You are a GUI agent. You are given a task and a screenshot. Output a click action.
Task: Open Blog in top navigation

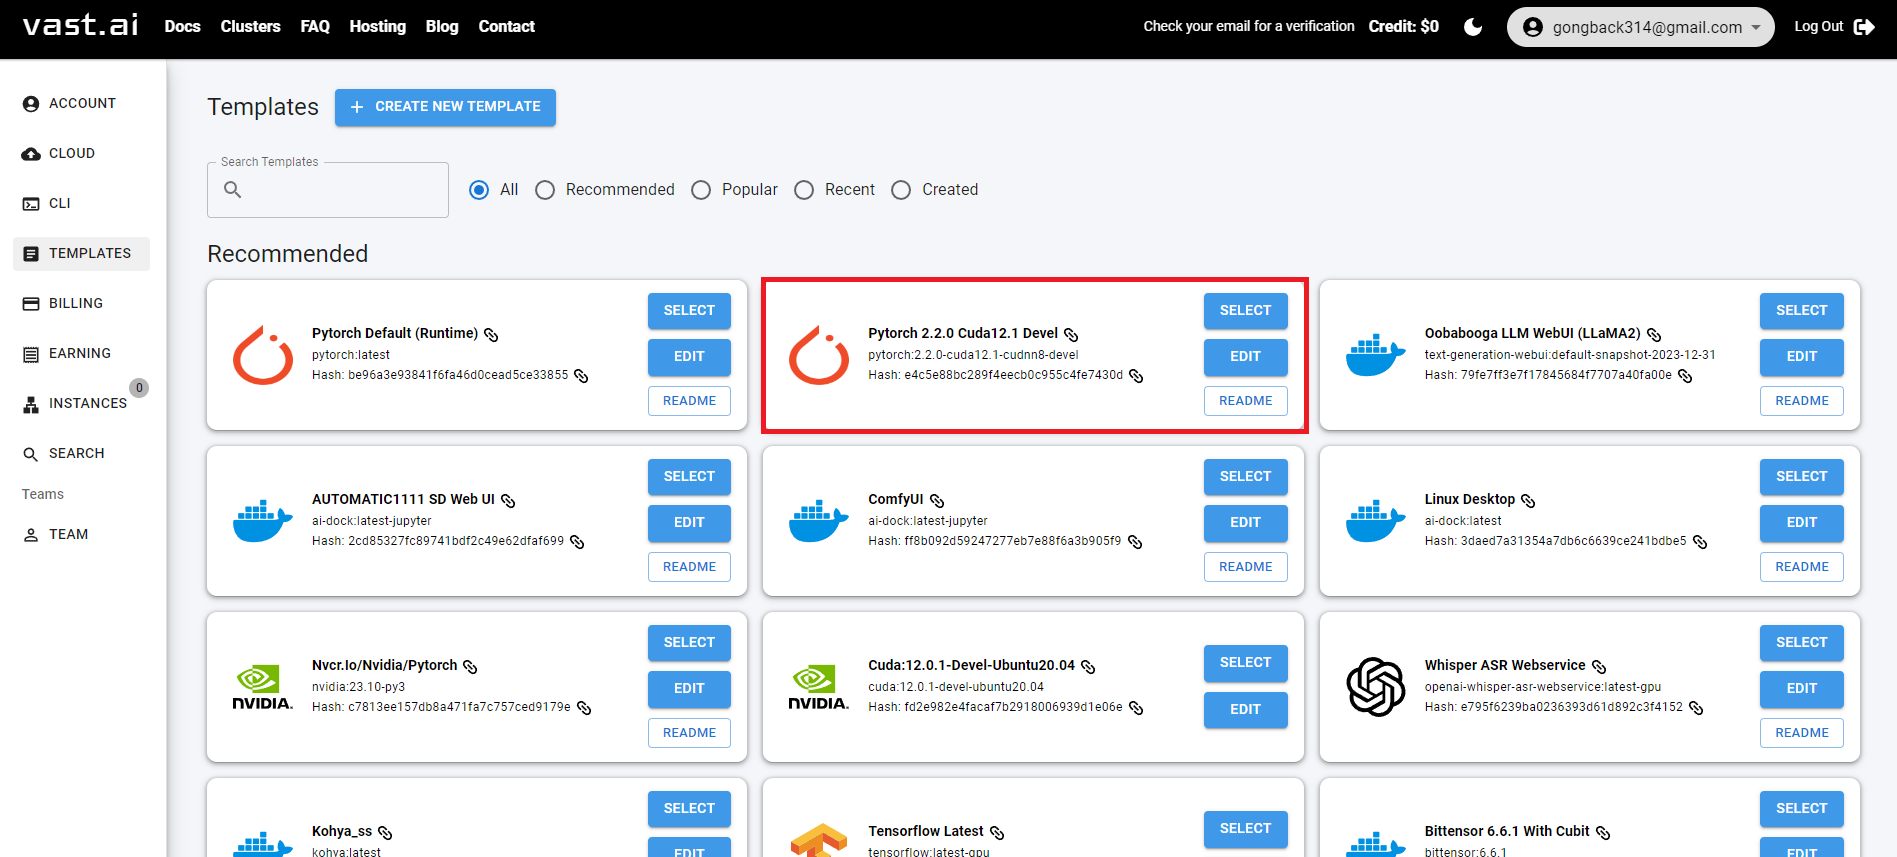(442, 27)
